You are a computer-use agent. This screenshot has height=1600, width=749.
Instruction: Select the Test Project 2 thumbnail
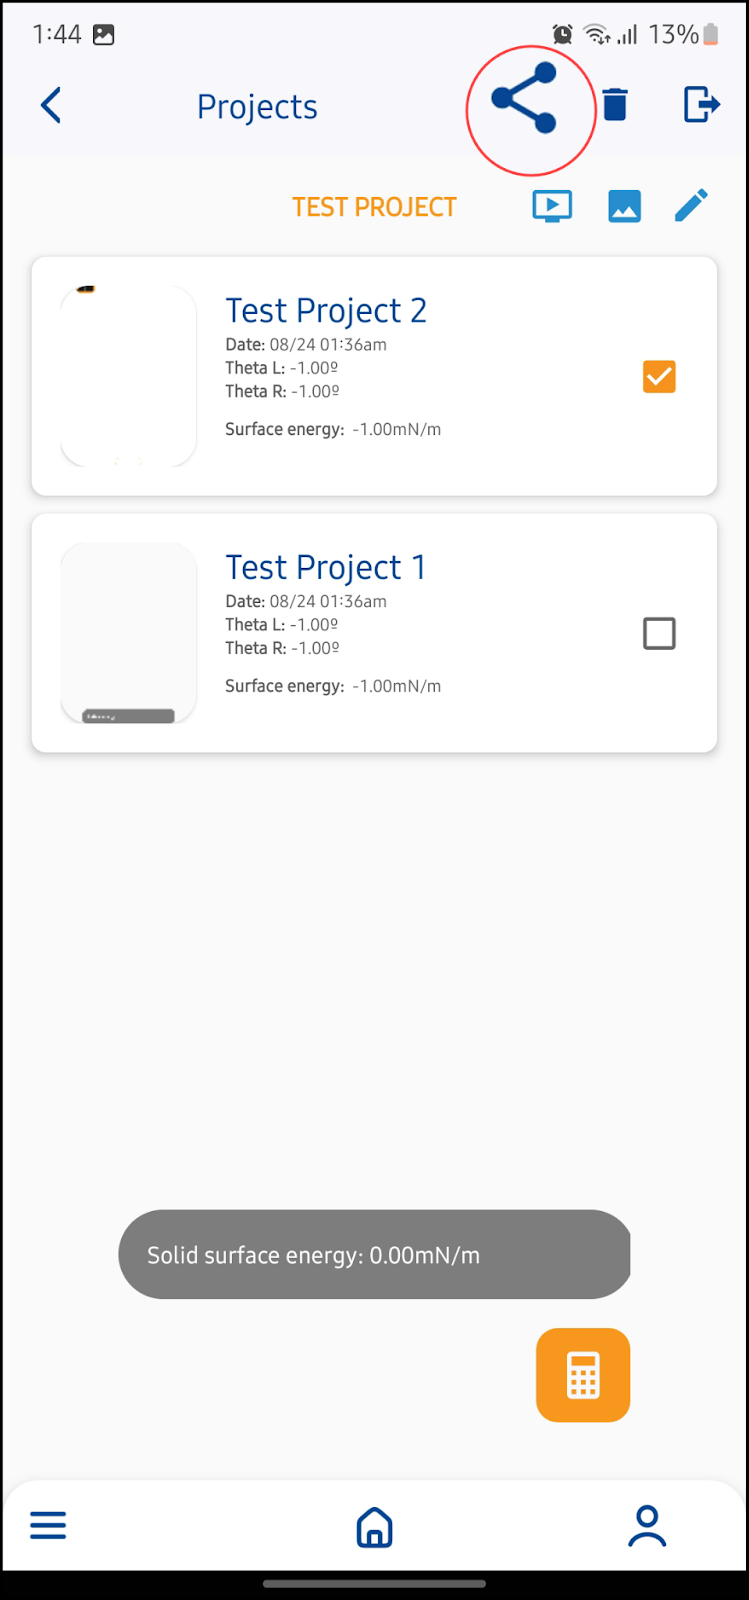click(128, 376)
